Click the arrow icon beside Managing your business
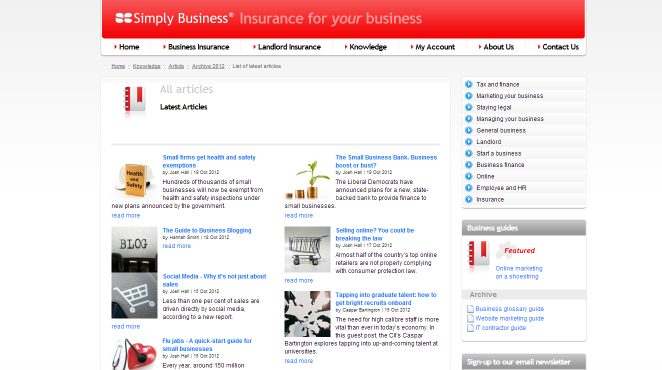Viewport: 662px width, 370px height. click(x=469, y=119)
